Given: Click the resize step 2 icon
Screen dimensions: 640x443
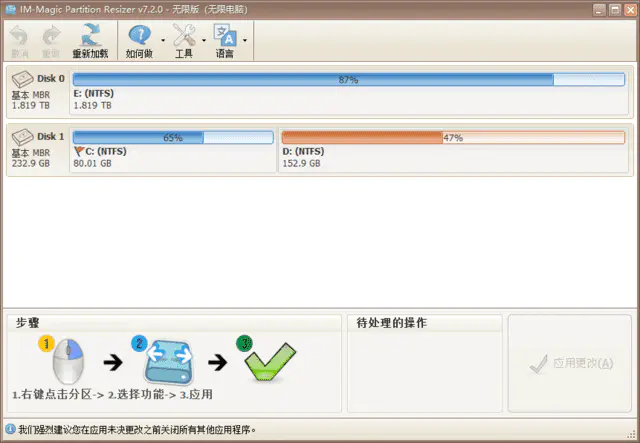Looking at the screenshot, I should (166, 359).
